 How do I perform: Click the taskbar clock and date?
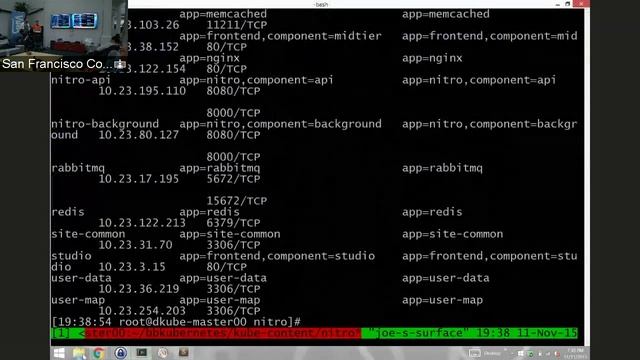[575, 353]
